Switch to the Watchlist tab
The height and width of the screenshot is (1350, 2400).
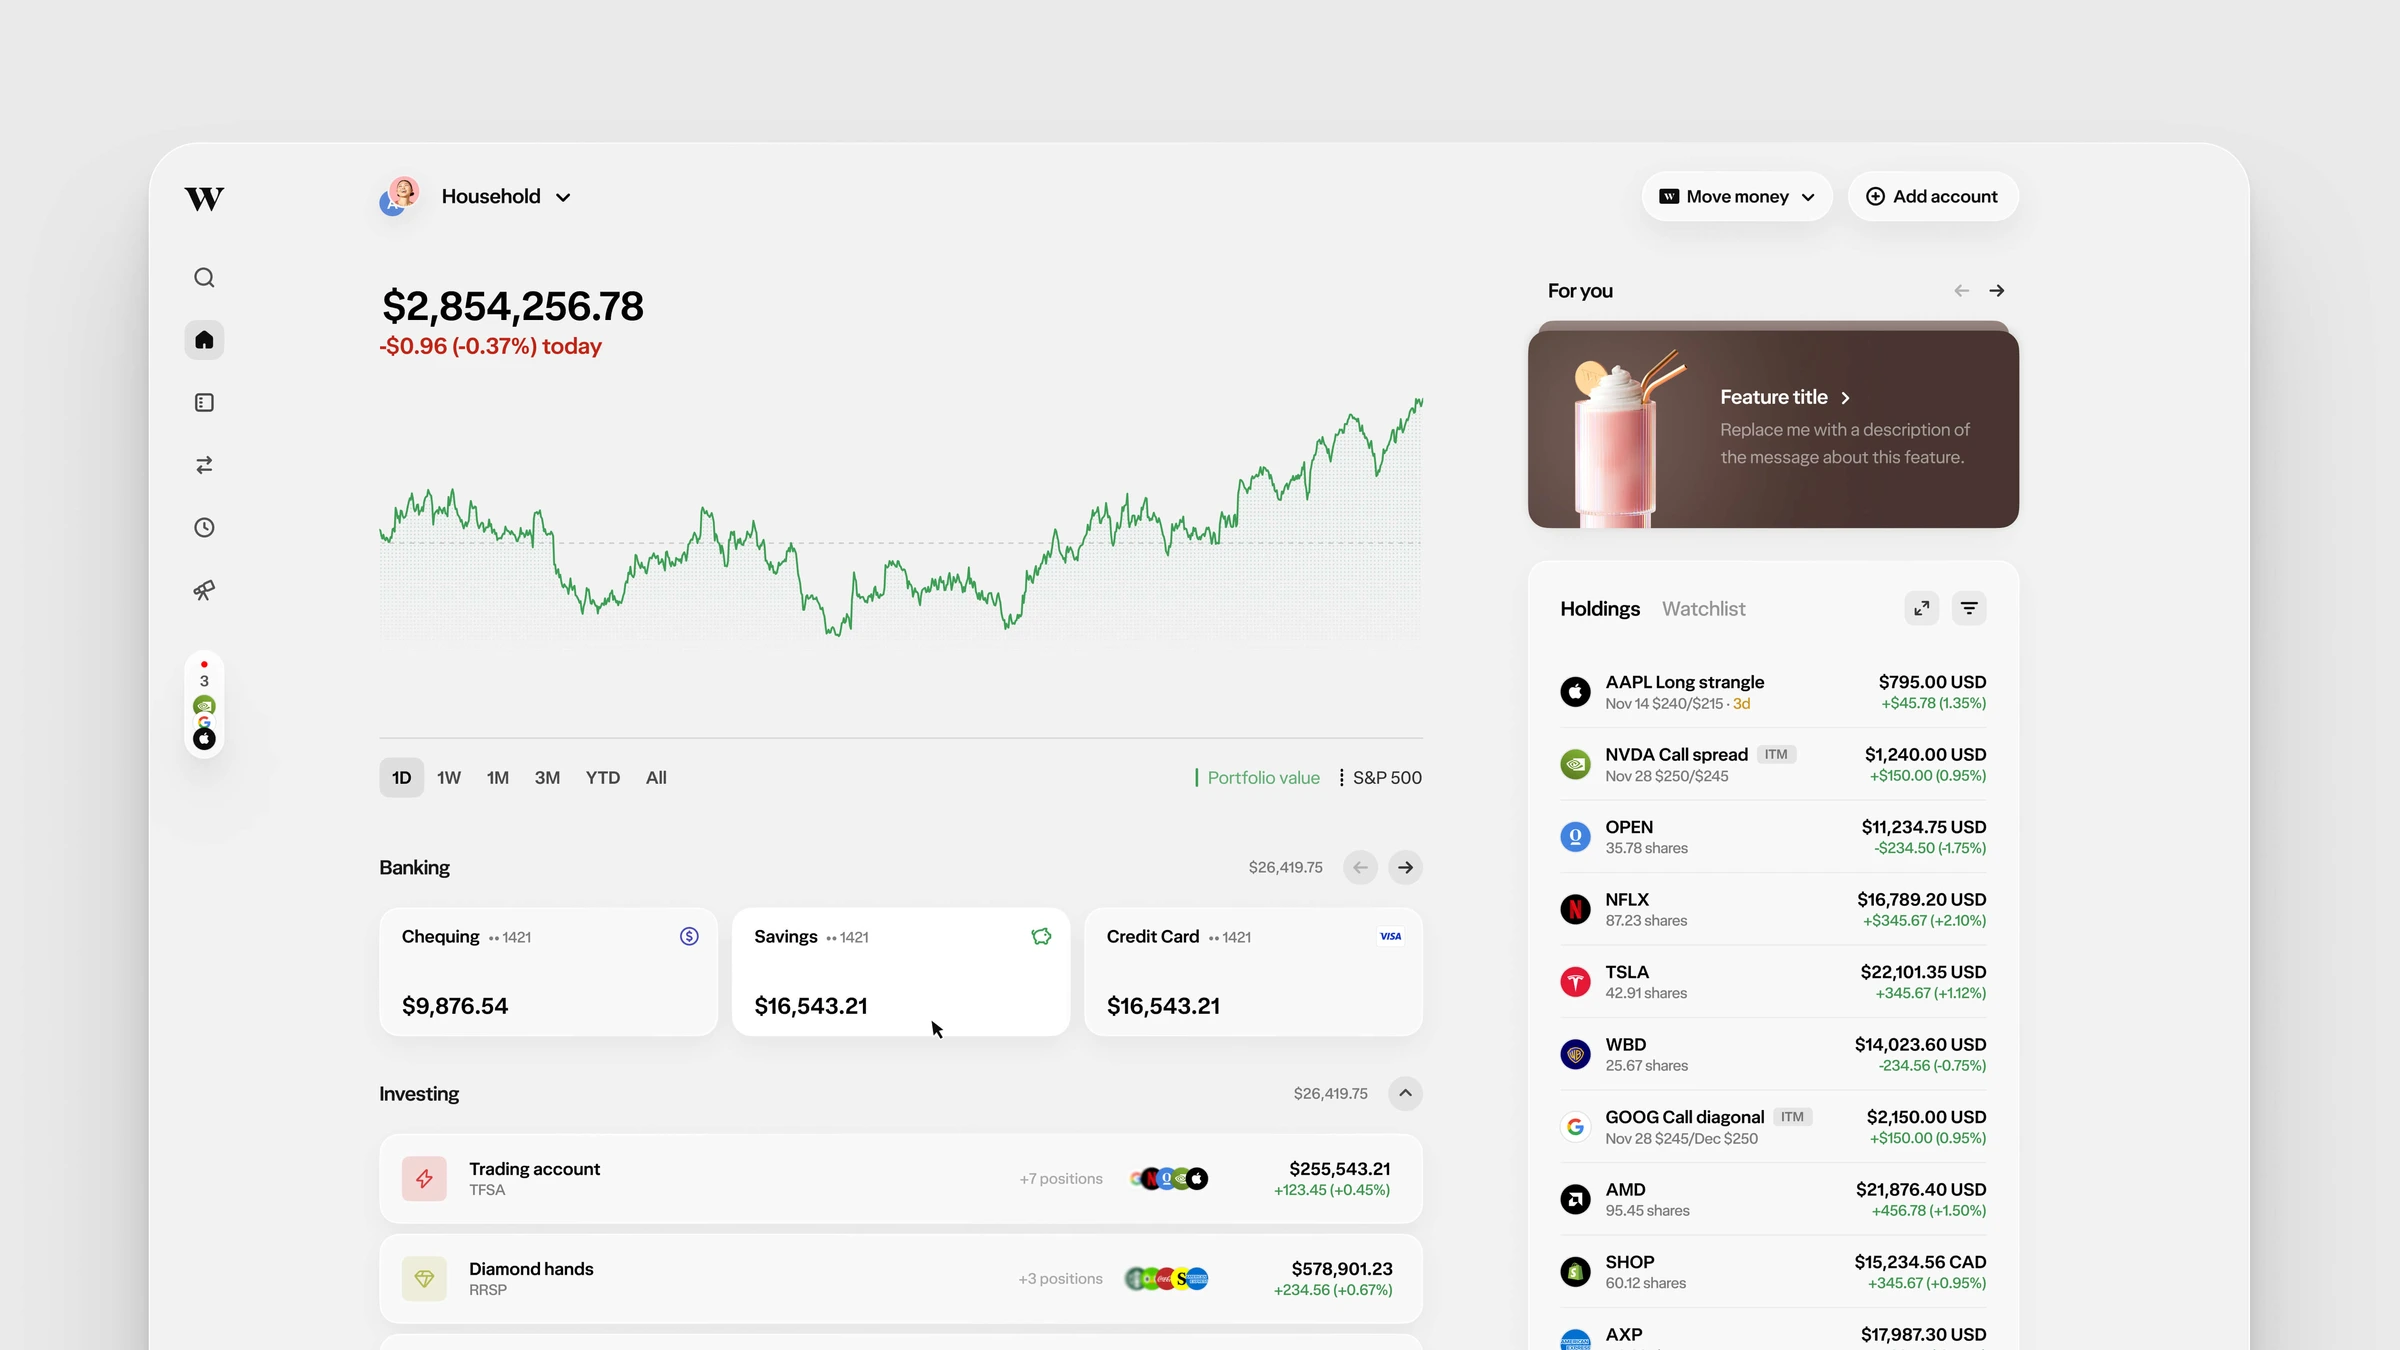tap(1703, 609)
